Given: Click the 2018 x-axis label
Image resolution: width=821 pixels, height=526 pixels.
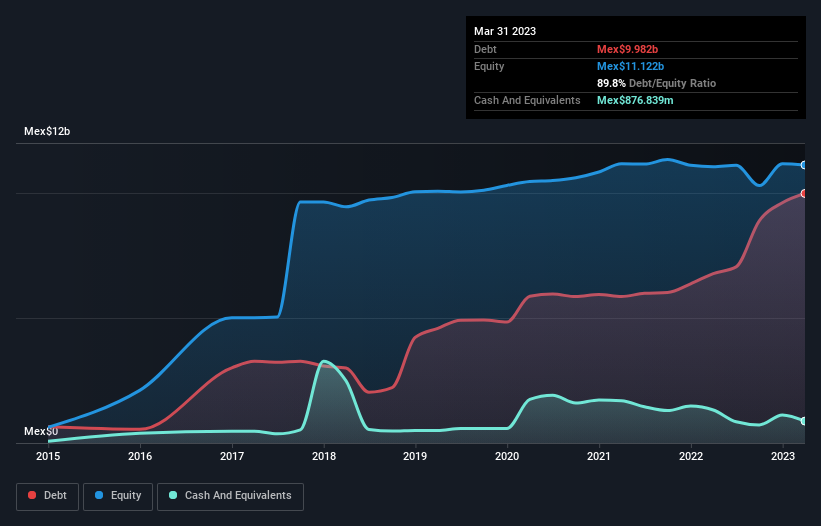Looking at the screenshot, I should pos(324,456).
